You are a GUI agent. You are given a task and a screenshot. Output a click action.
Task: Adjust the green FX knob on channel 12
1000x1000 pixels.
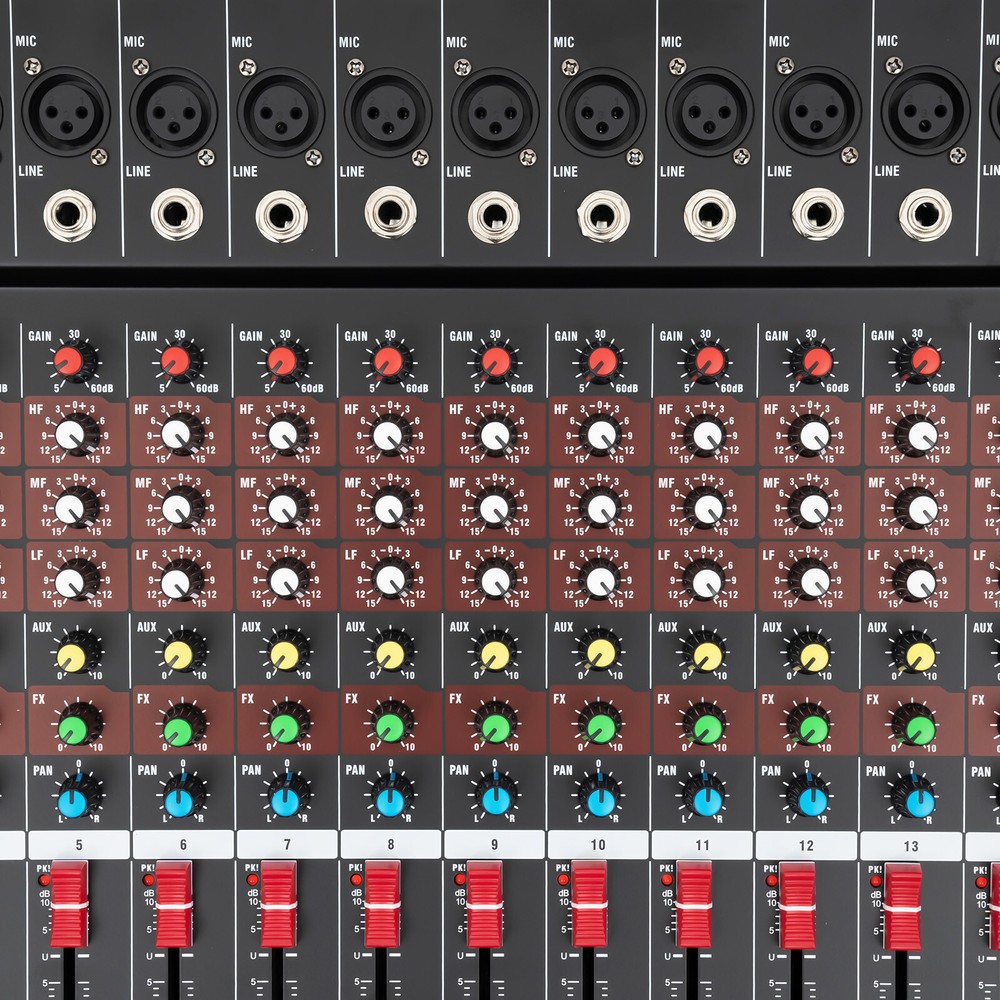point(806,722)
